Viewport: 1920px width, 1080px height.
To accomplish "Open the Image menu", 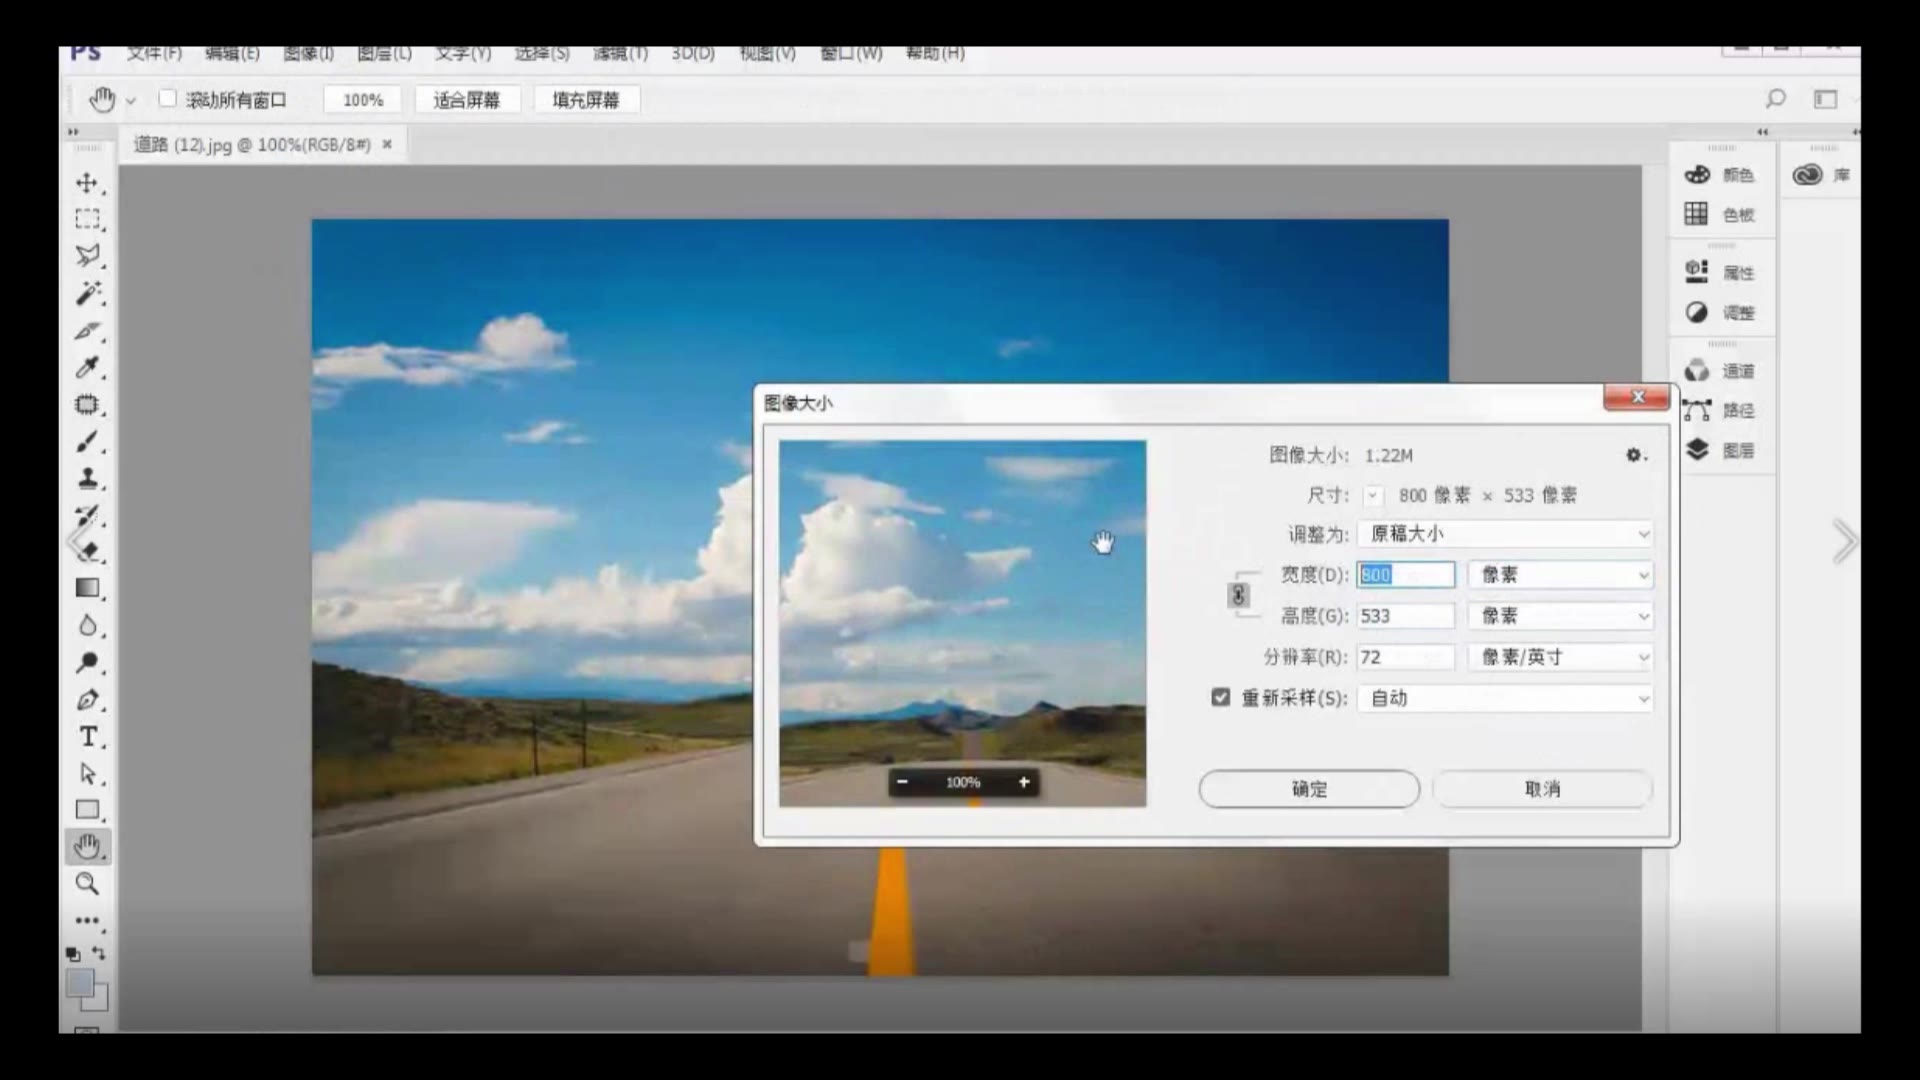I will click(x=308, y=53).
